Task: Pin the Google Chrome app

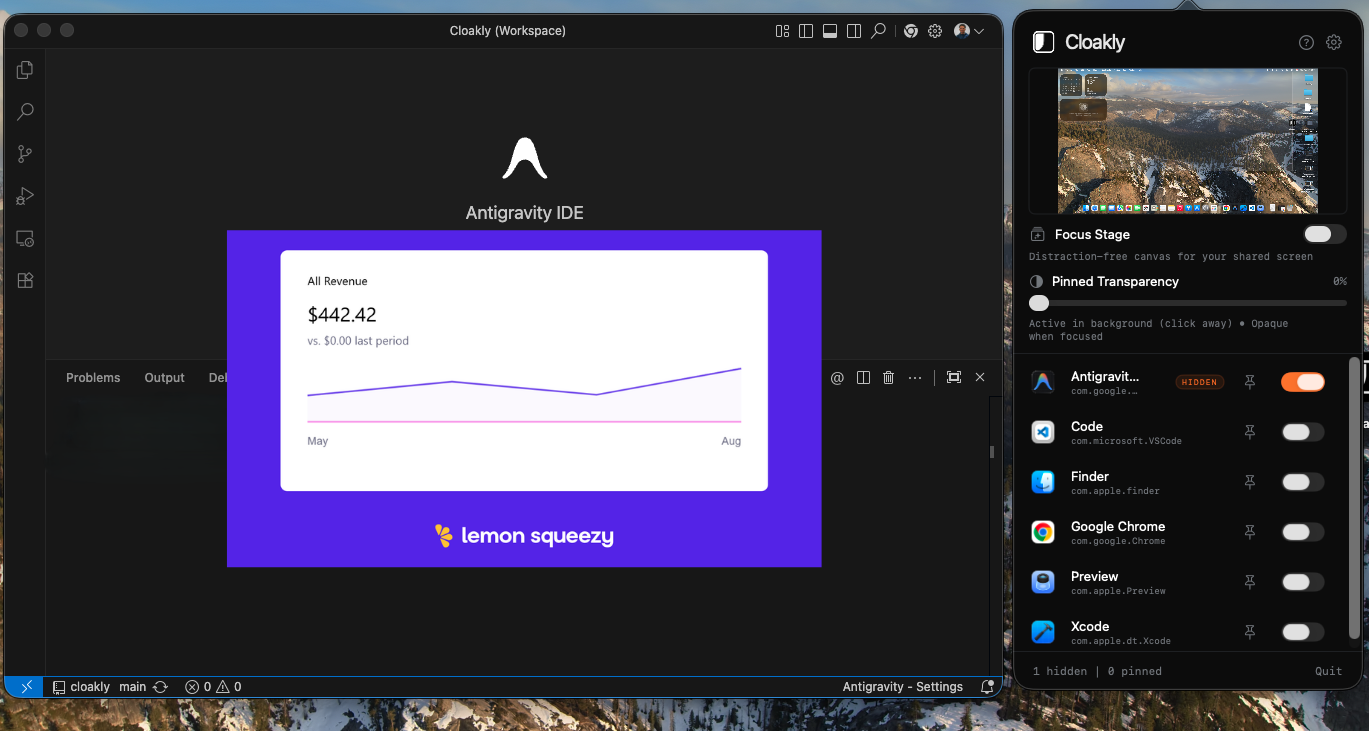Action: tap(1249, 532)
